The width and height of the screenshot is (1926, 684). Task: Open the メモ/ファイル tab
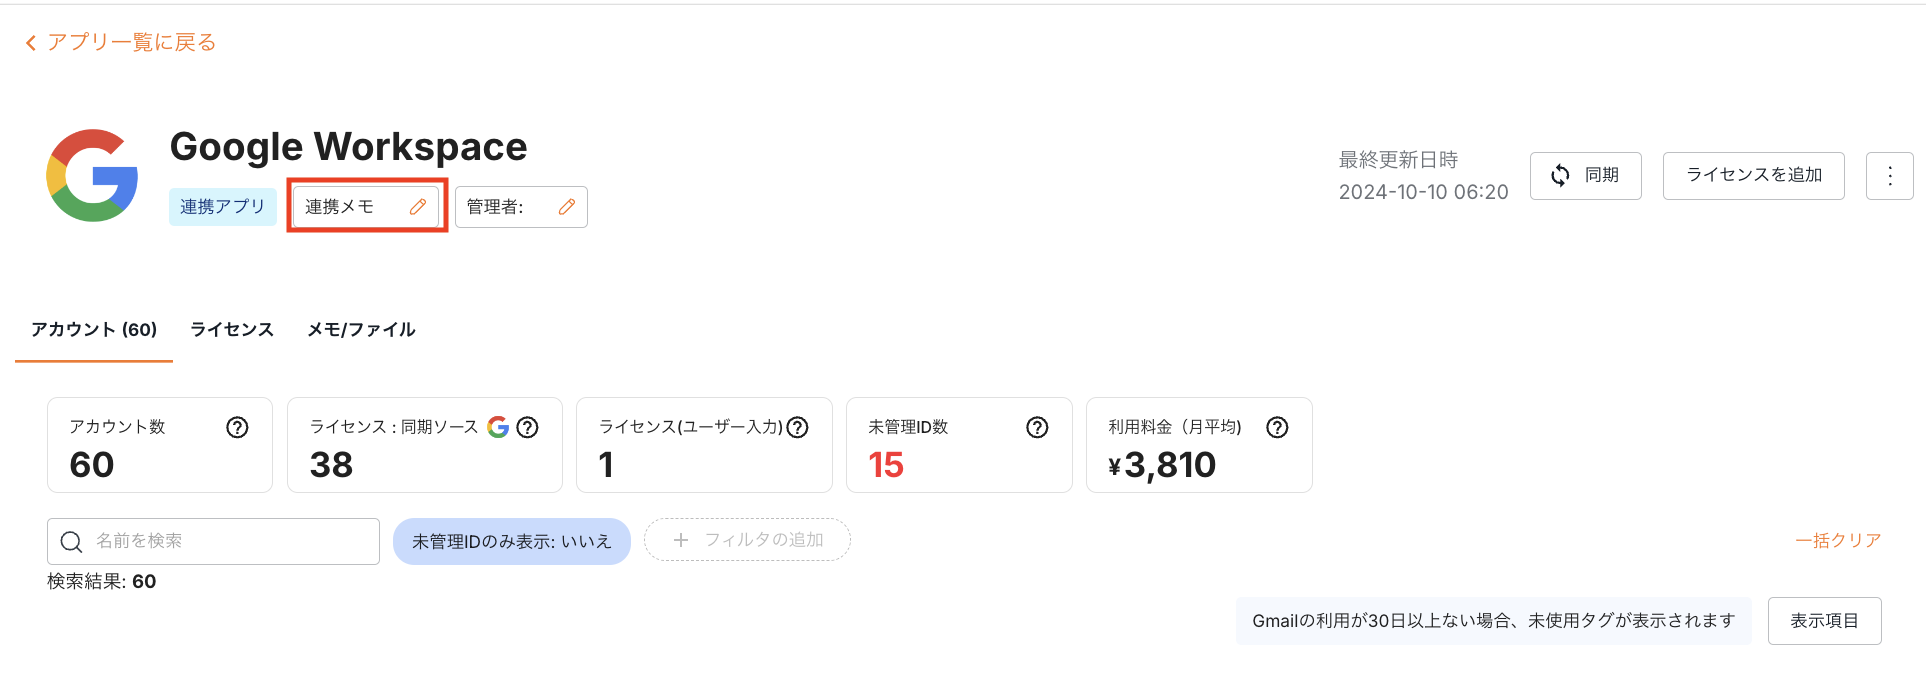point(361,330)
